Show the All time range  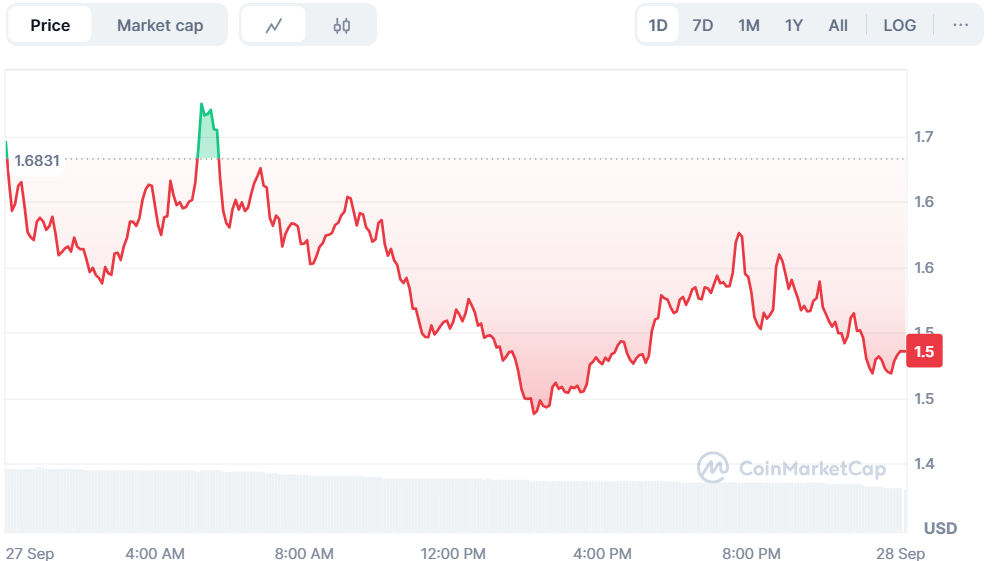click(838, 25)
